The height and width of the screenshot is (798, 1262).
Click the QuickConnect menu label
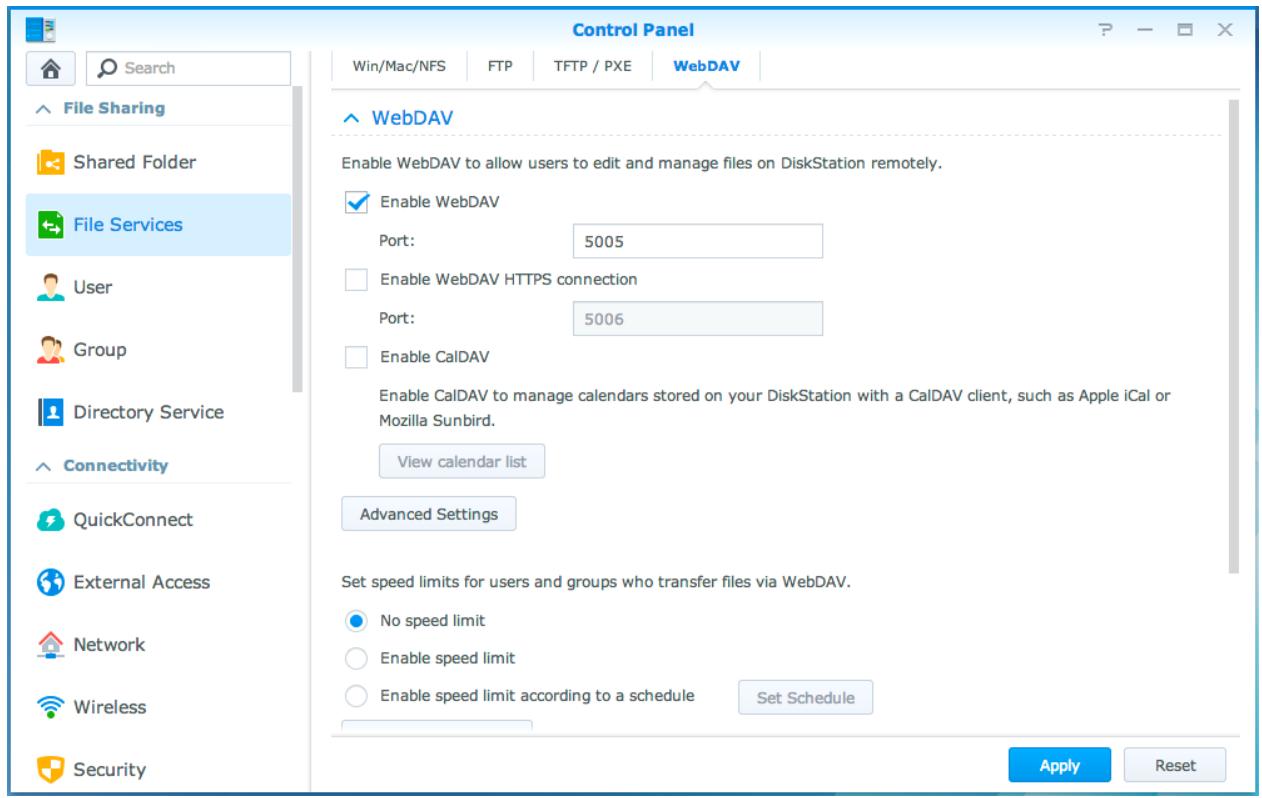pos(133,520)
